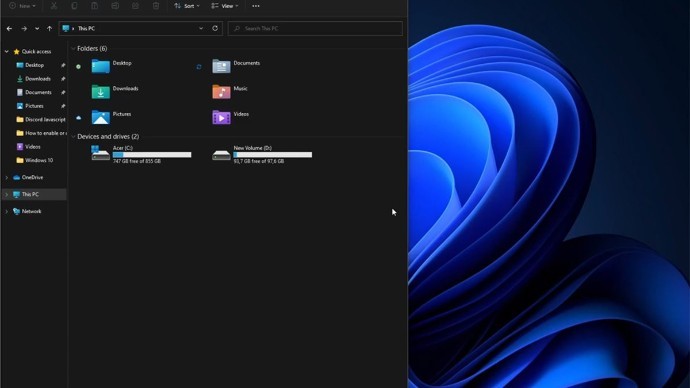Click the sync arrows icon beside Documents

tap(199, 67)
